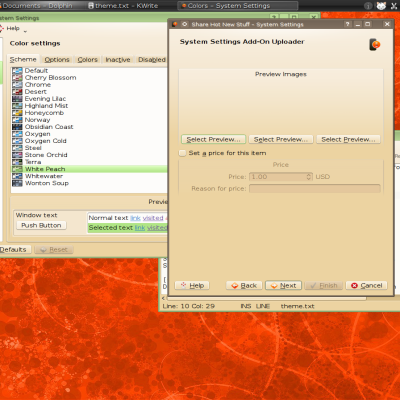Open the system tray info icon
Image resolution: width=400 pixels, height=400 pixels.
coord(368,6)
